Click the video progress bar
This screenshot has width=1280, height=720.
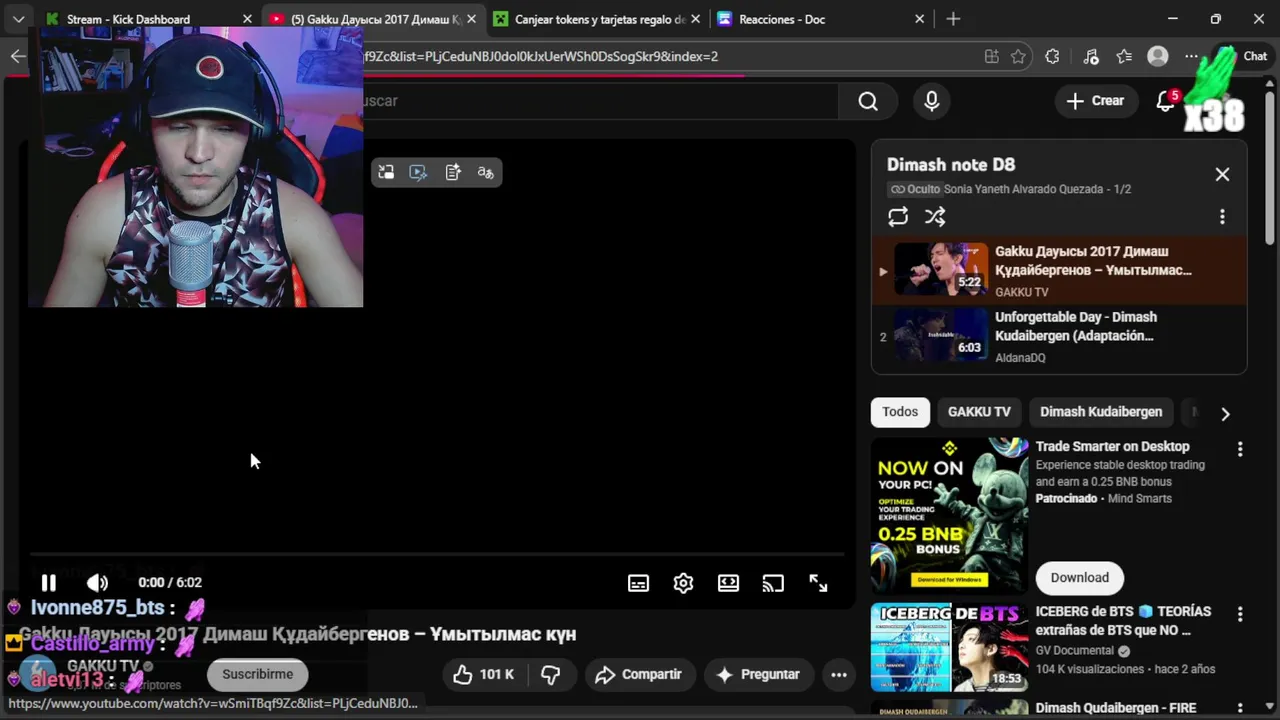click(437, 553)
